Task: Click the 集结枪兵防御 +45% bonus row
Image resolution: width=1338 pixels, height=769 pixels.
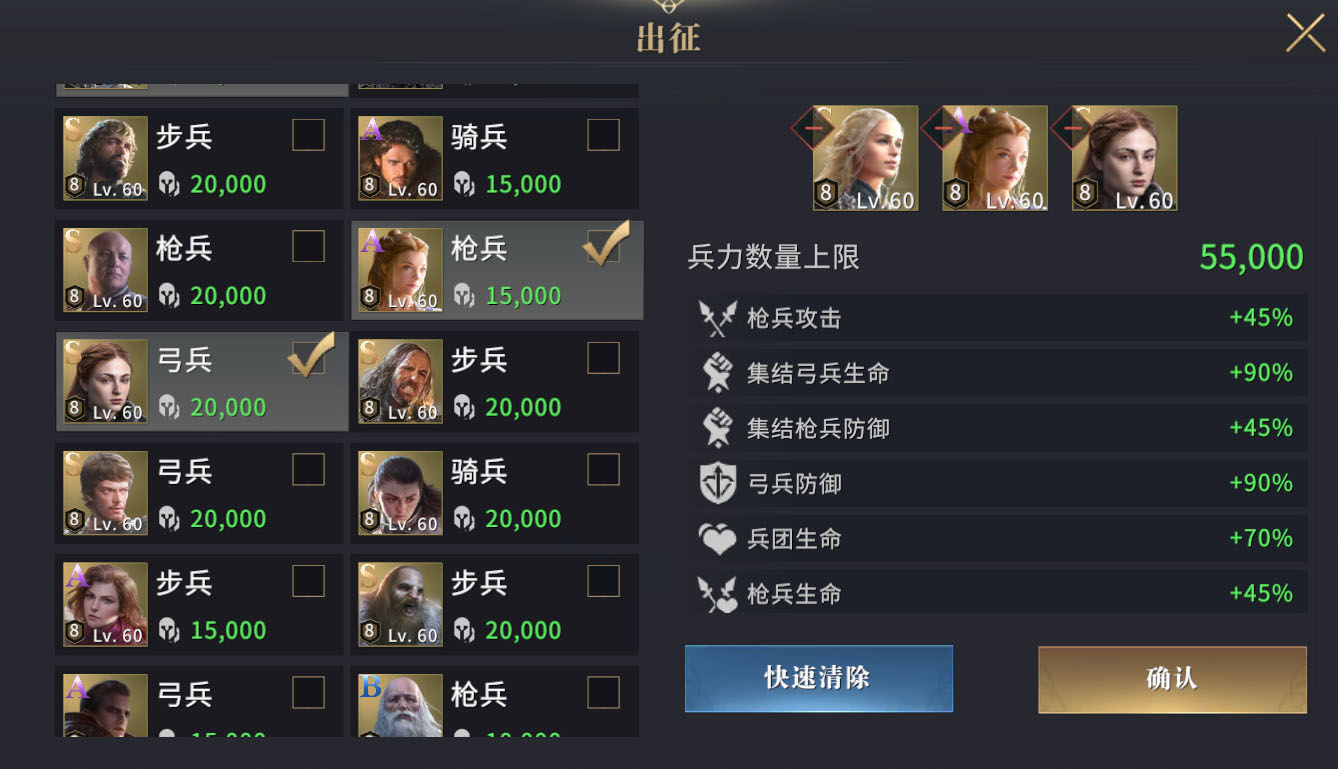Action: point(998,428)
